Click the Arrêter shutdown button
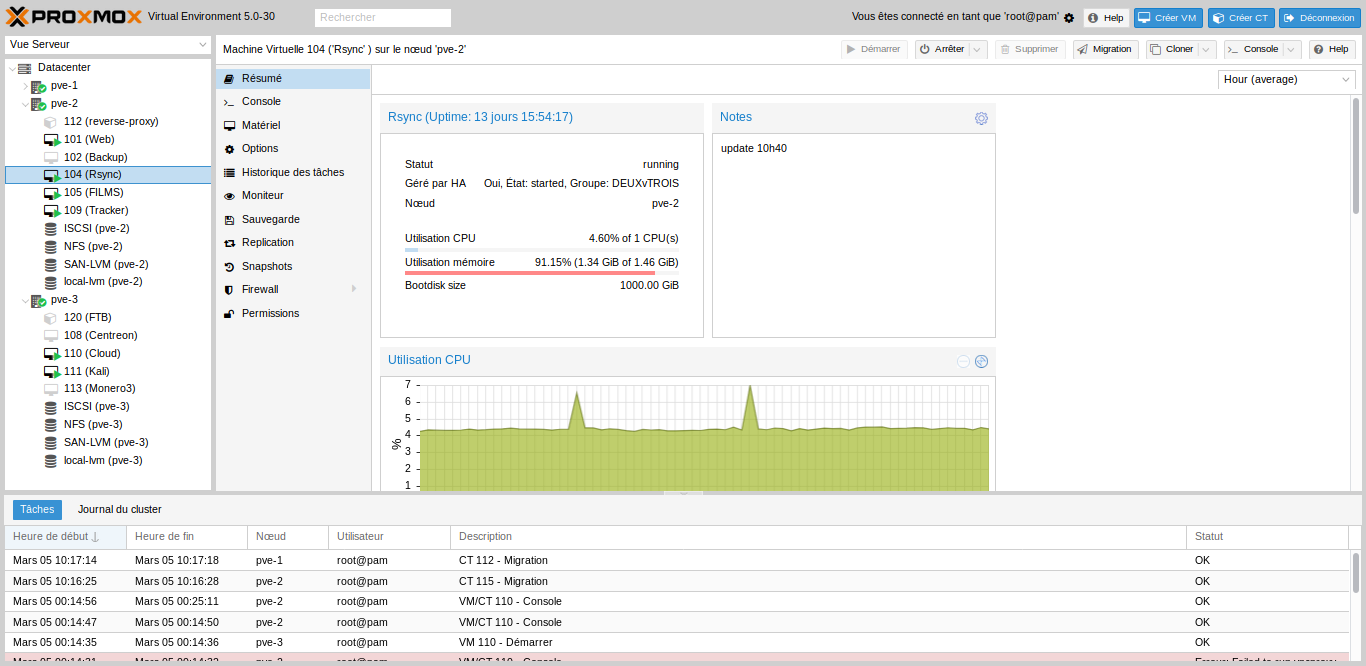Screen dimensions: 1366x666 (941, 49)
